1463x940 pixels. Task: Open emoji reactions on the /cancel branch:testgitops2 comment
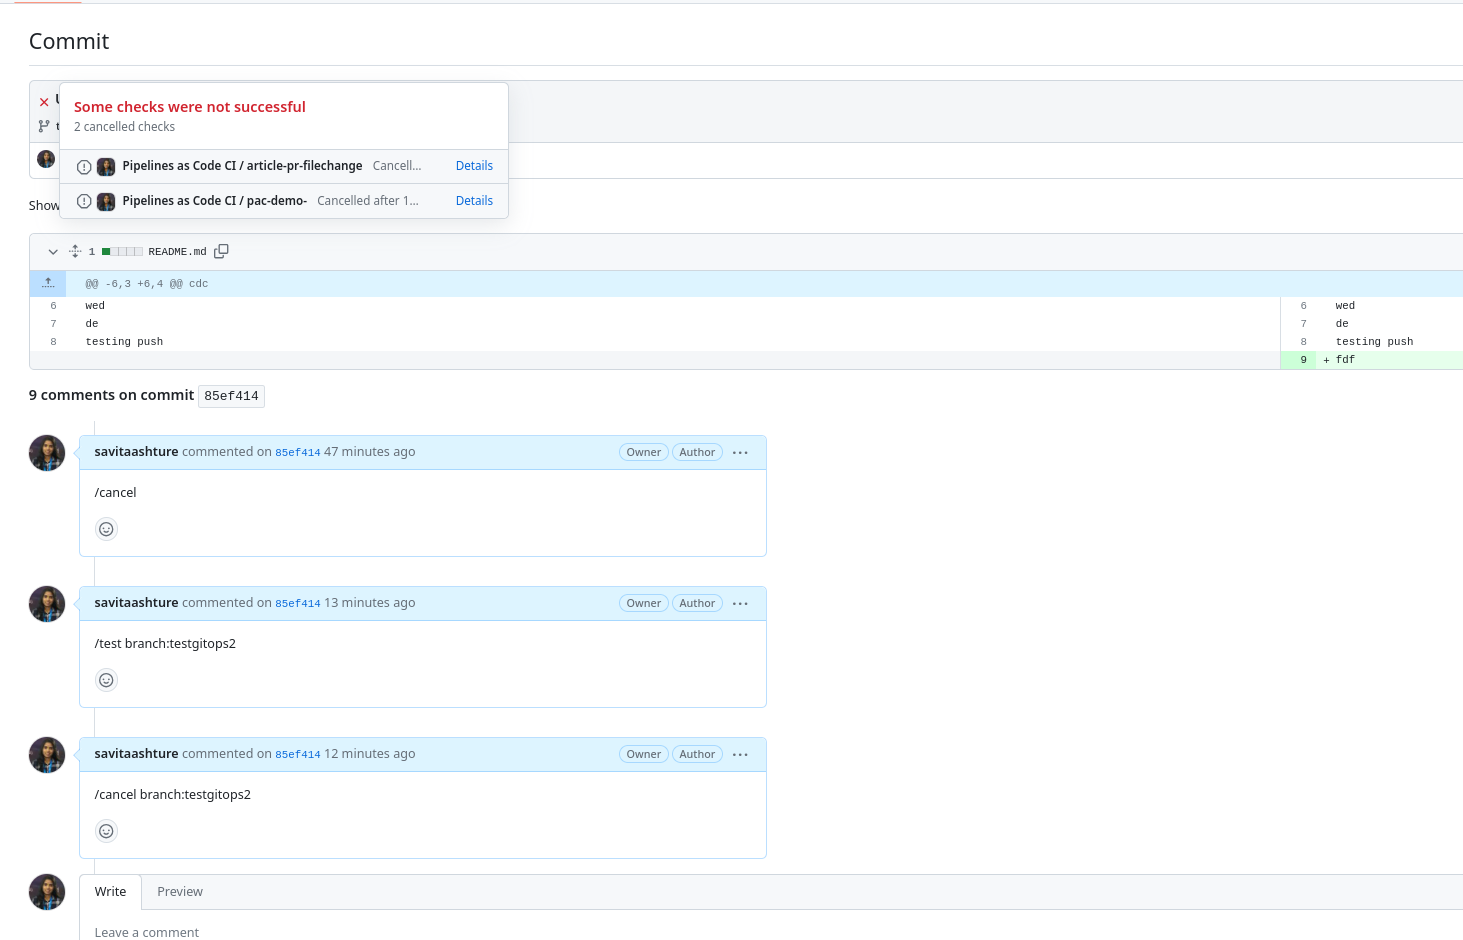(x=106, y=830)
